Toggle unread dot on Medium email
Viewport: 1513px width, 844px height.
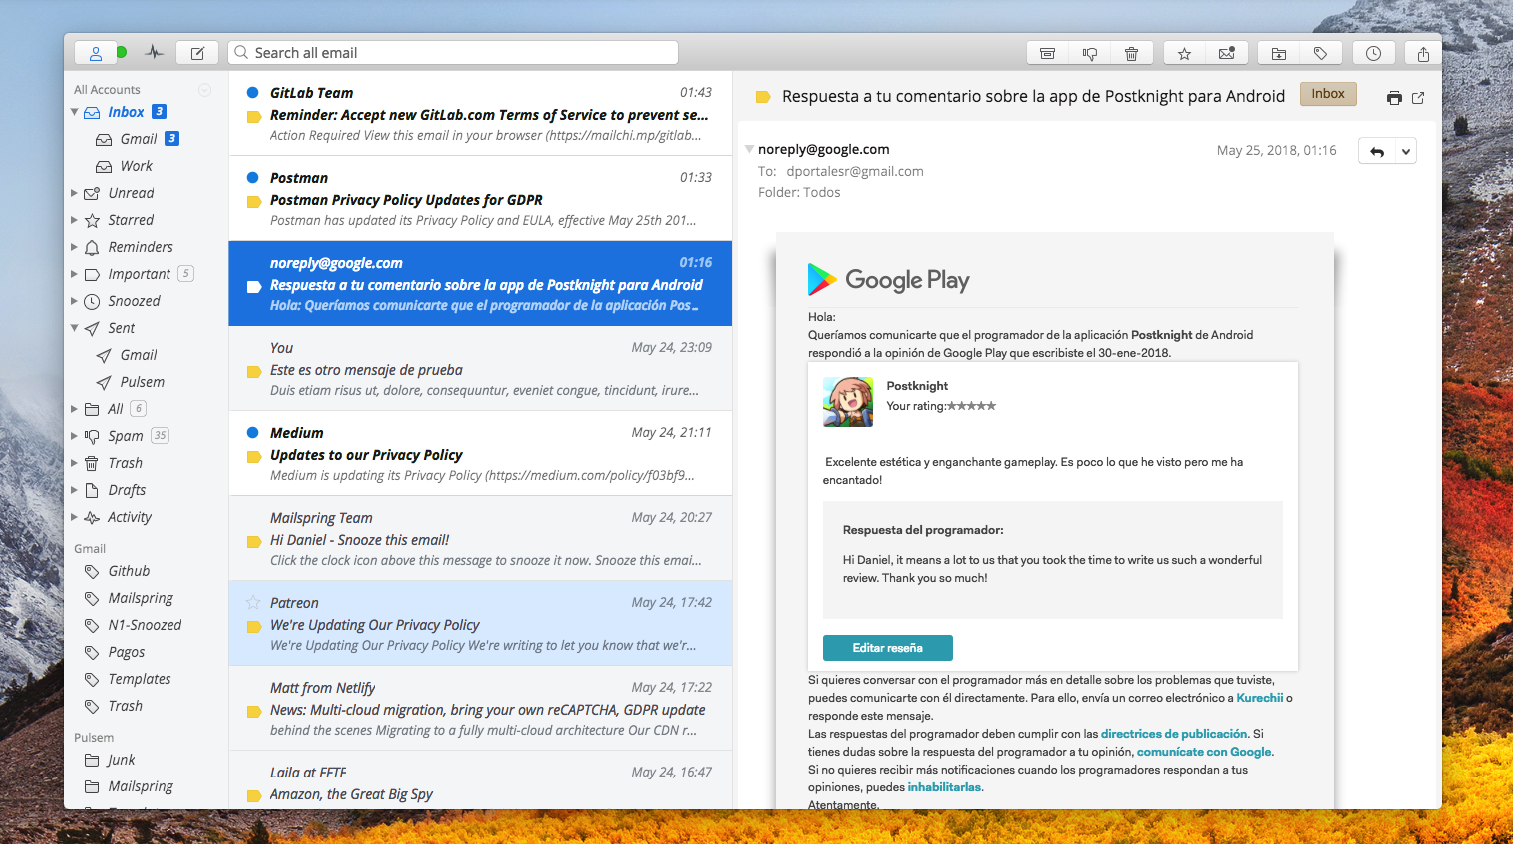[253, 432]
